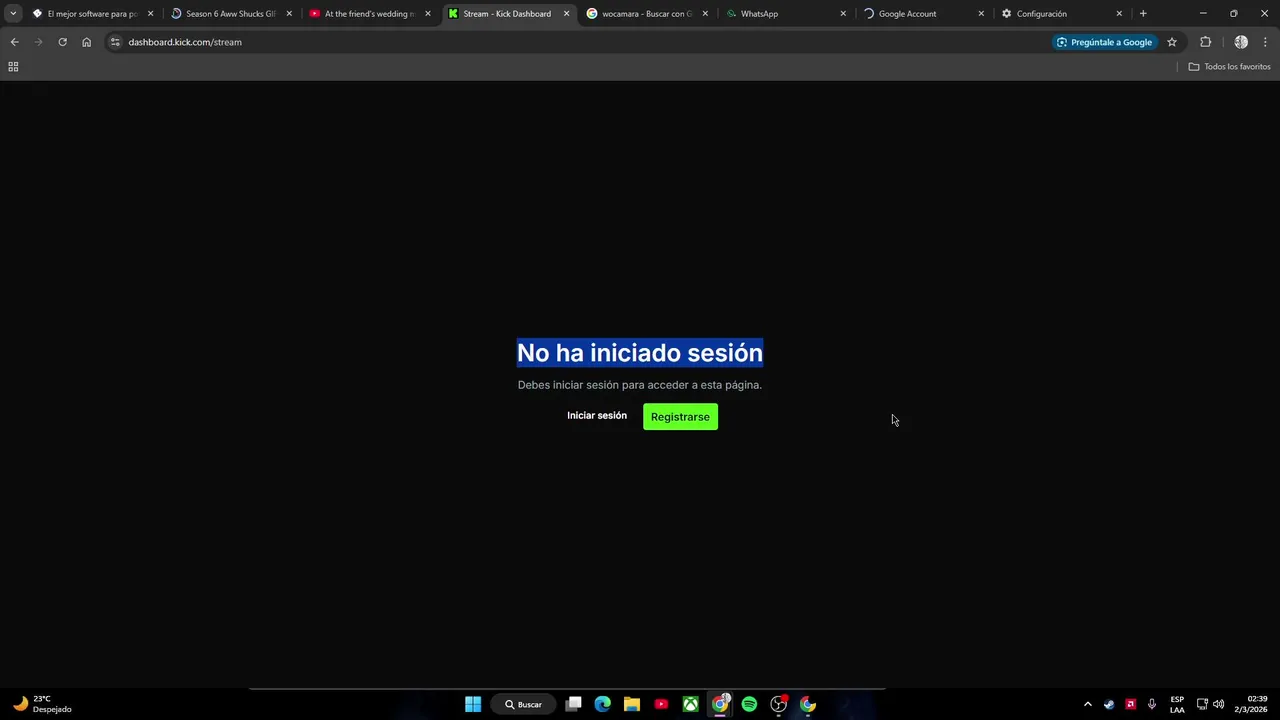Switch to the Google Account tab
The height and width of the screenshot is (720, 1280).
click(923, 14)
